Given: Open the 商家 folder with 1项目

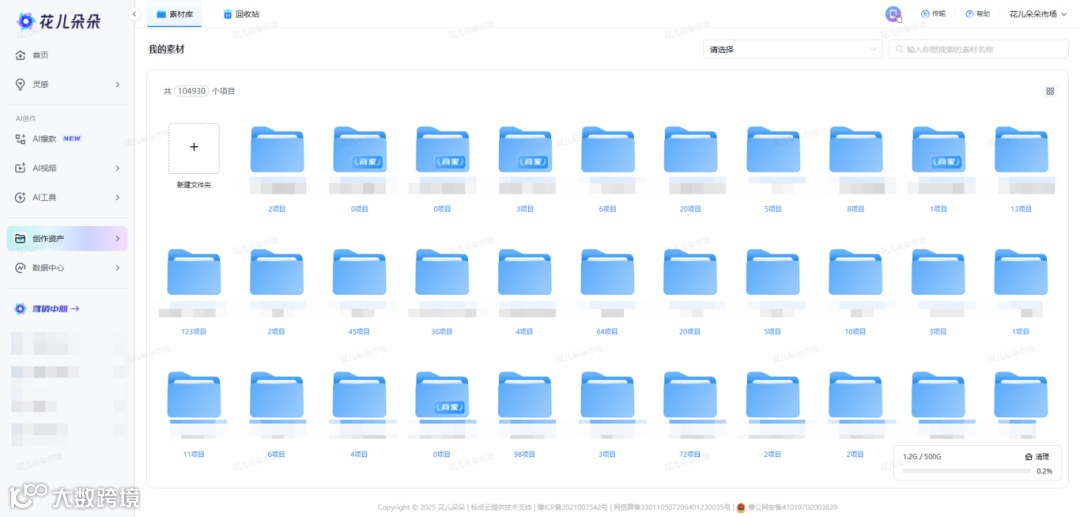Looking at the screenshot, I should pyautogui.click(x=939, y=149).
